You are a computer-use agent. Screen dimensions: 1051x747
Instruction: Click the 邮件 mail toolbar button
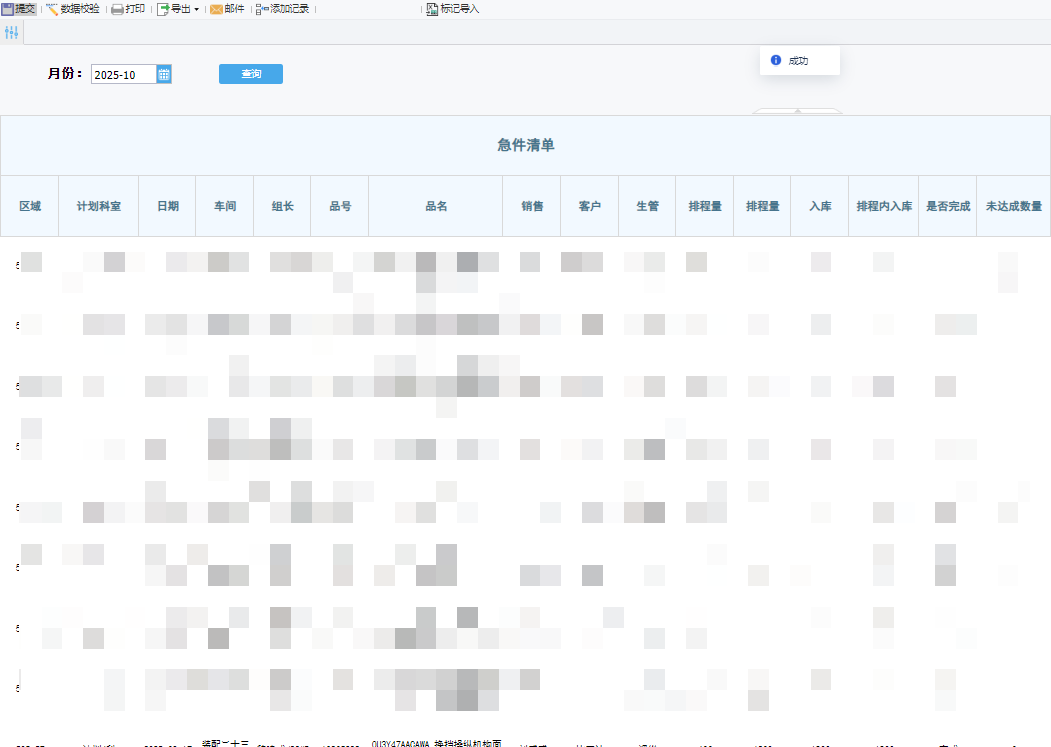(227, 9)
